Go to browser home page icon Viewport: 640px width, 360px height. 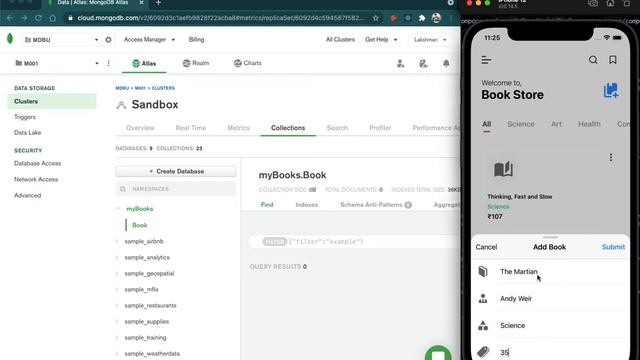52,18
